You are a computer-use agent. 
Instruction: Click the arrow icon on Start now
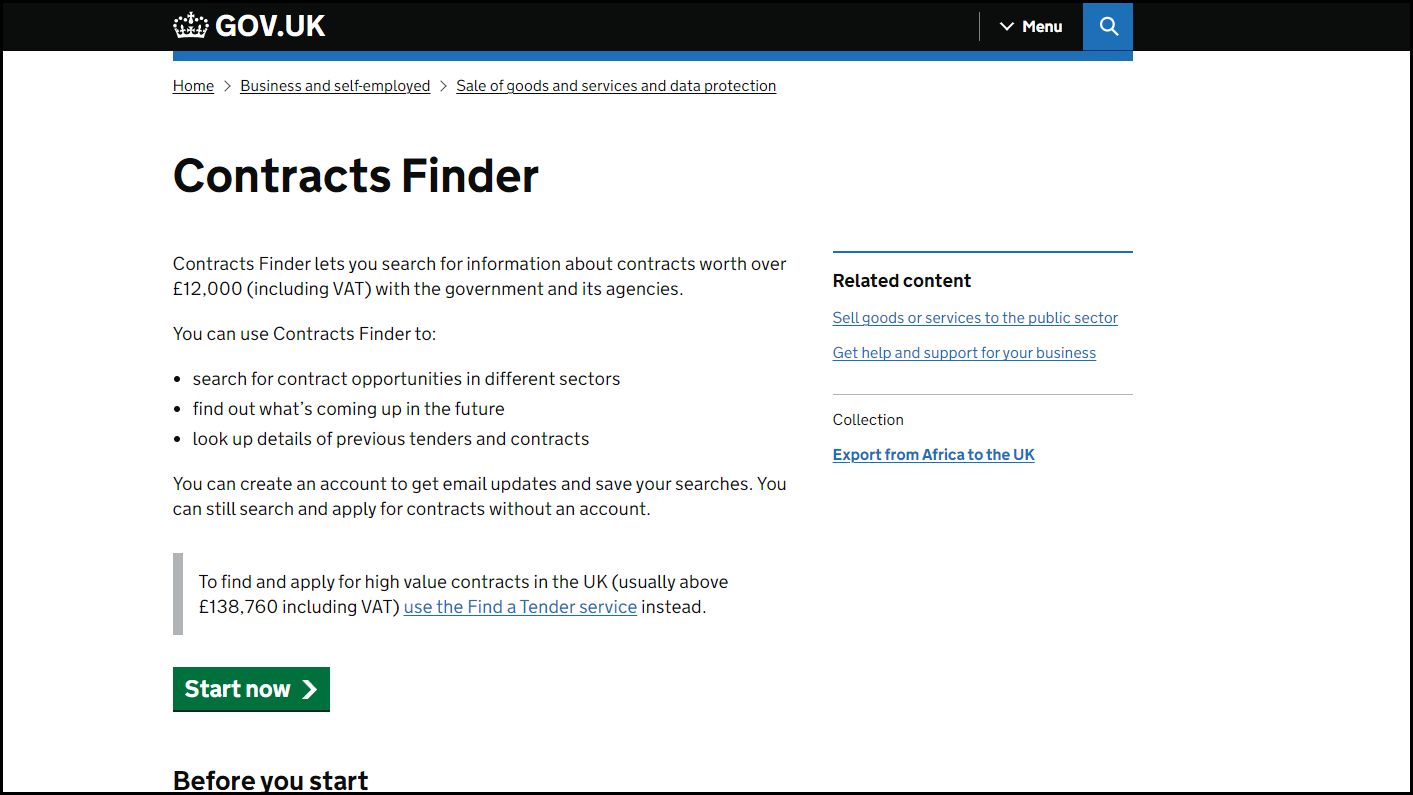pyautogui.click(x=309, y=689)
